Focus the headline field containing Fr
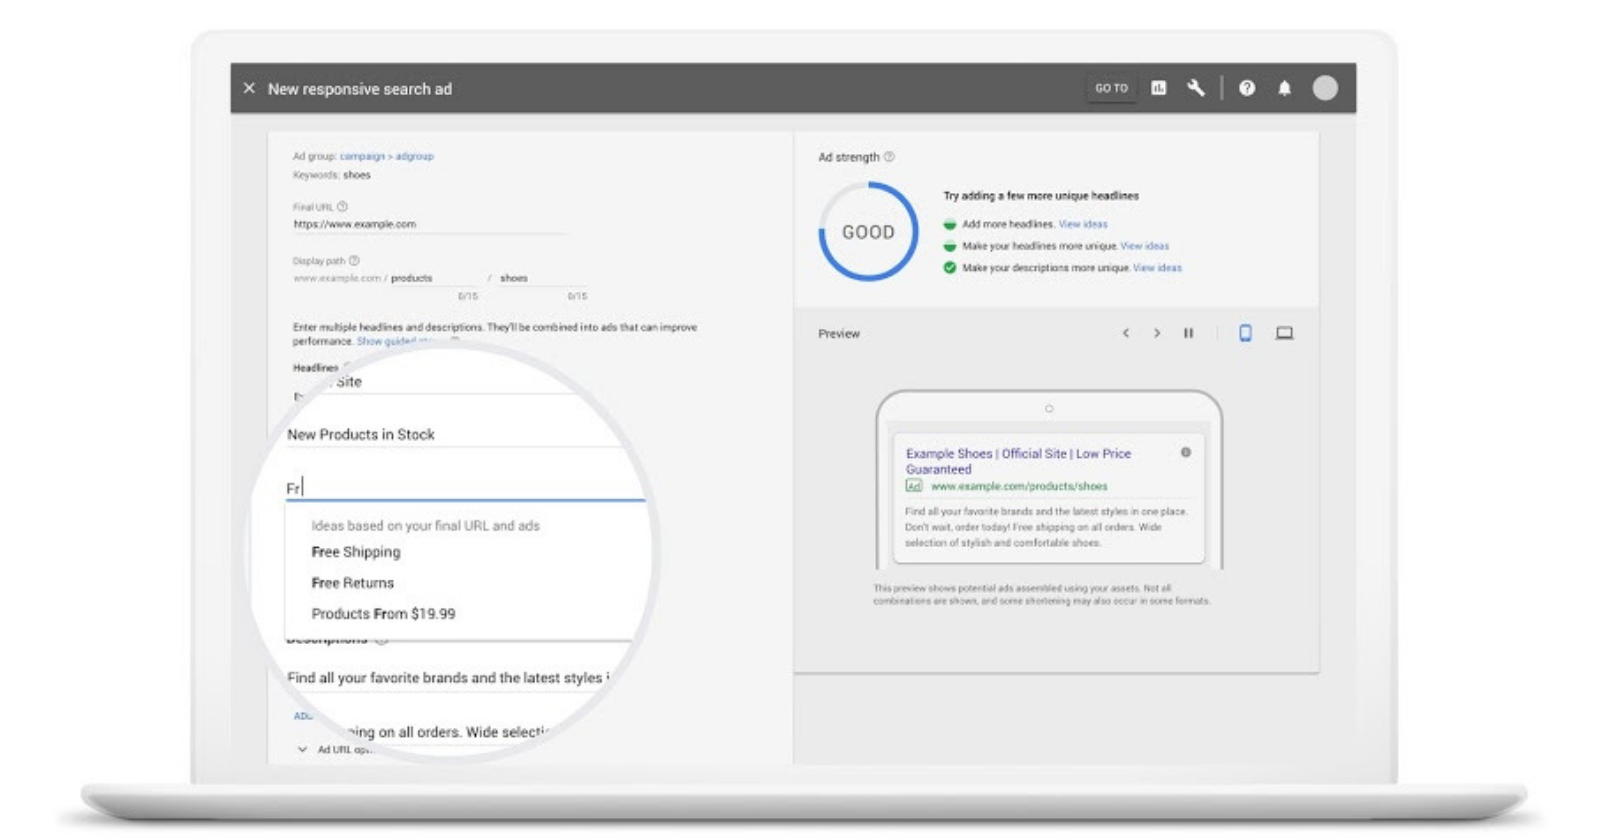The width and height of the screenshot is (1600, 840). (x=465, y=487)
